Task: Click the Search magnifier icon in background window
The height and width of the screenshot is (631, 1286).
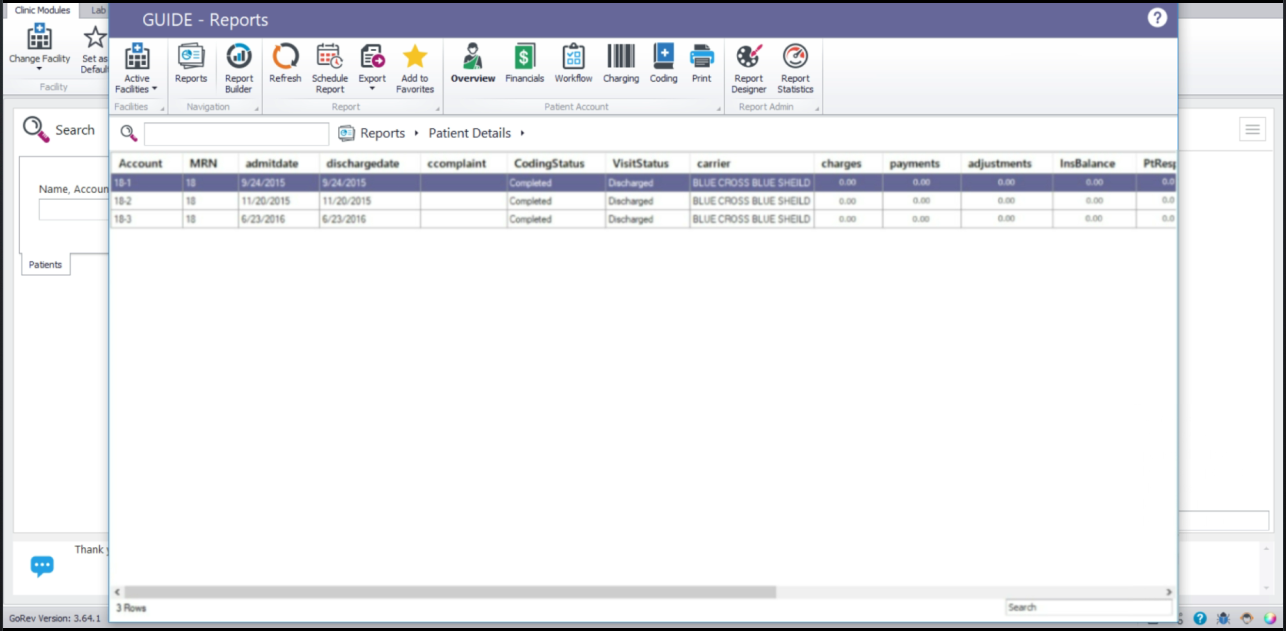Action: click(36, 130)
